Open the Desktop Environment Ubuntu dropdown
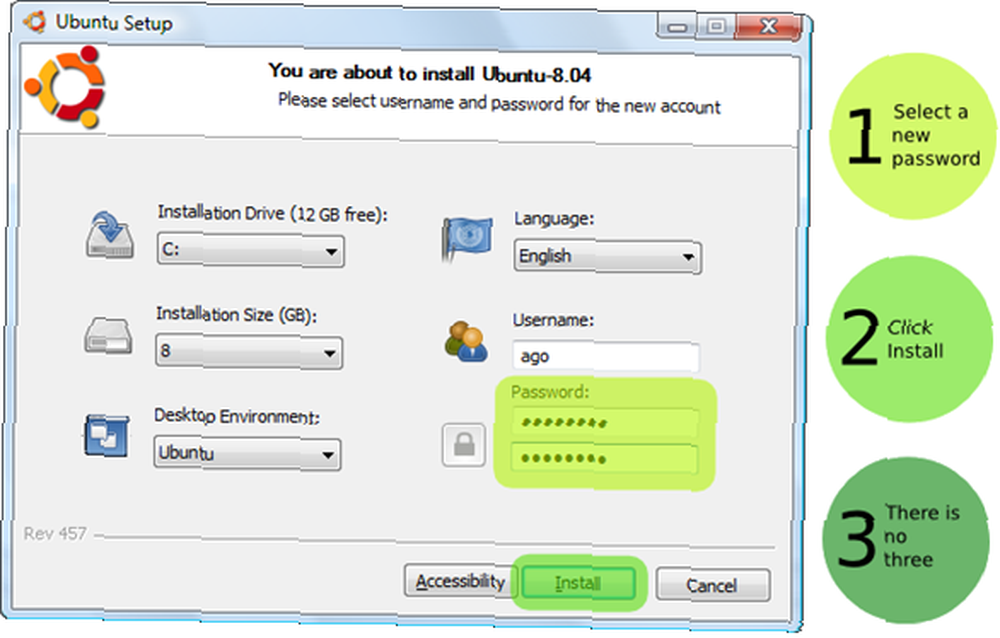The width and height of the screenshot is (1000, 638). (x=247, y=454)
